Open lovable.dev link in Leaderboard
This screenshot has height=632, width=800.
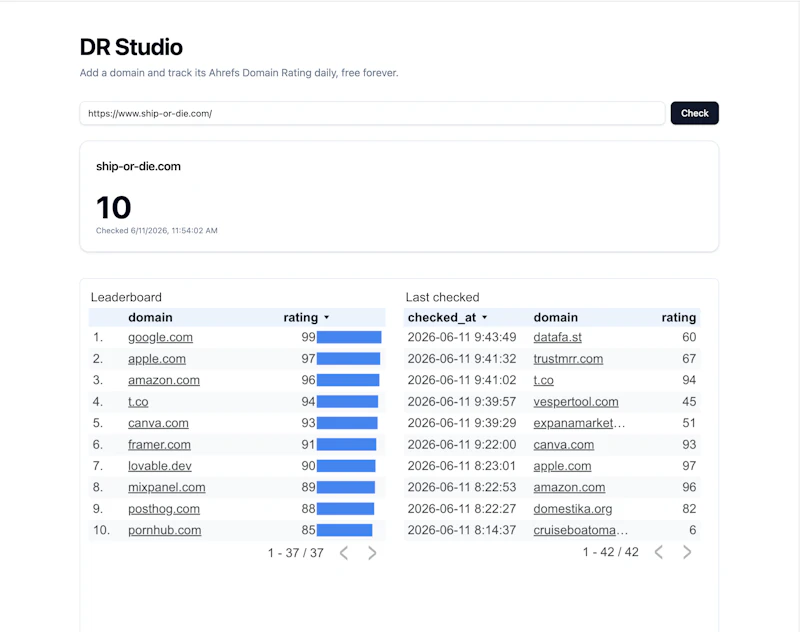click(160, 466)
